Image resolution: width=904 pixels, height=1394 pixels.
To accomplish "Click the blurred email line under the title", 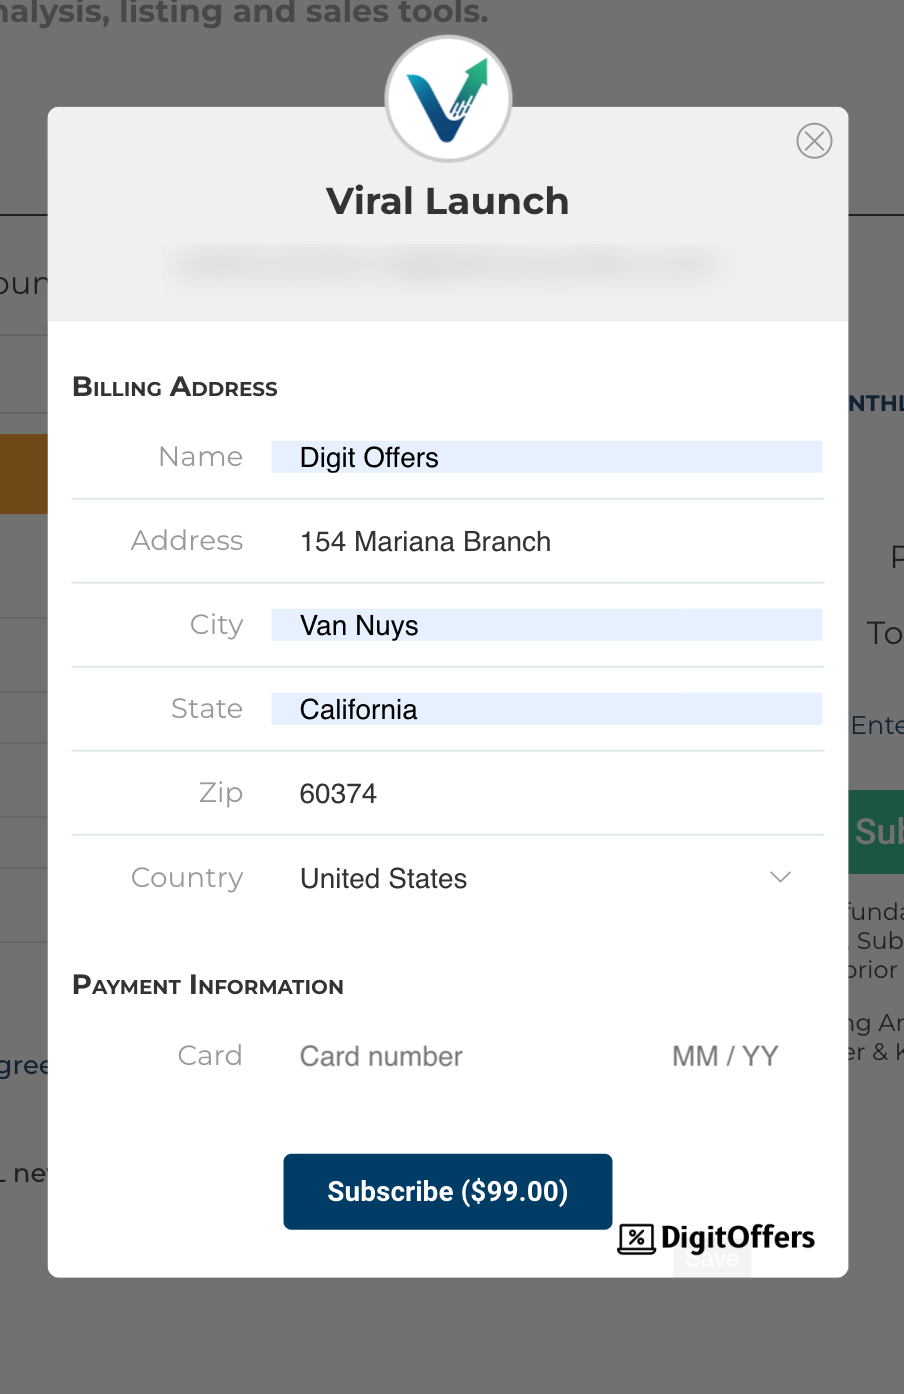I will pos(447,265).
